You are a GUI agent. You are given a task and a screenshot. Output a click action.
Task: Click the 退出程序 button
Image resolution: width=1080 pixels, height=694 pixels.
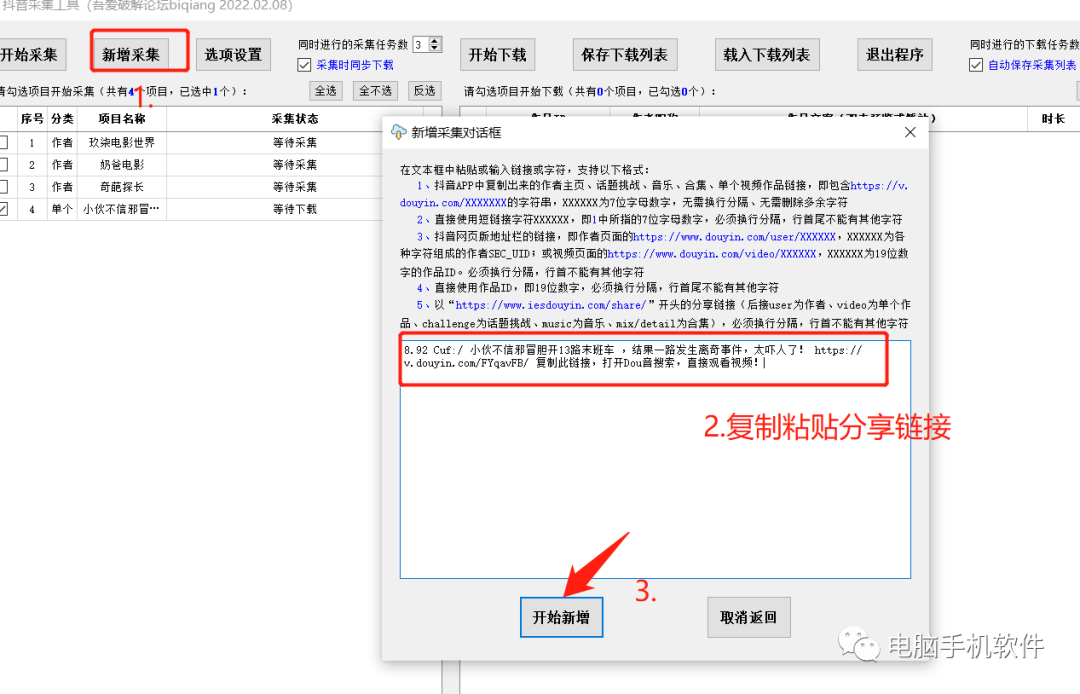(x=895, y=54)
